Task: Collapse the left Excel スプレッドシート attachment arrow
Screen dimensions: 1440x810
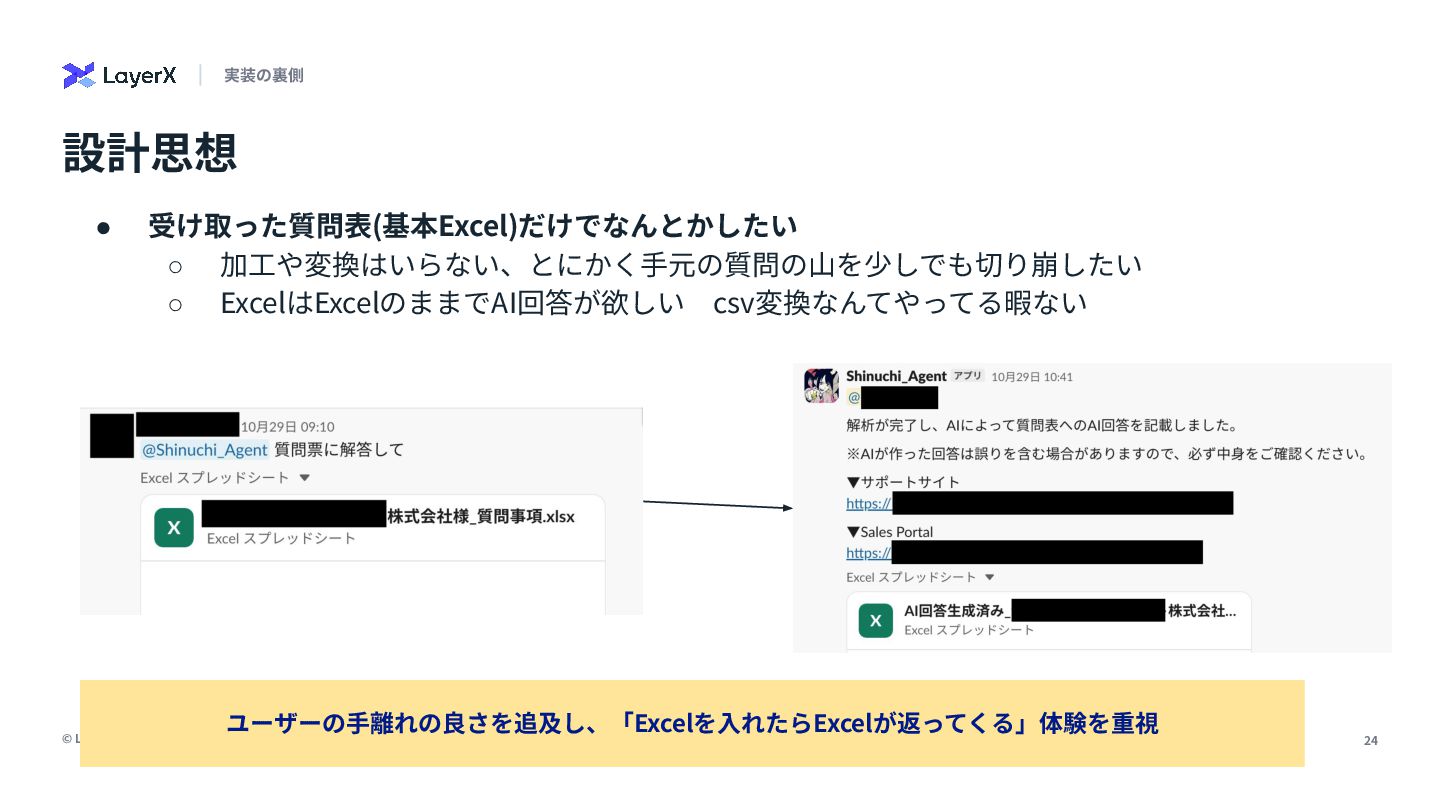Action: point(305,478)
